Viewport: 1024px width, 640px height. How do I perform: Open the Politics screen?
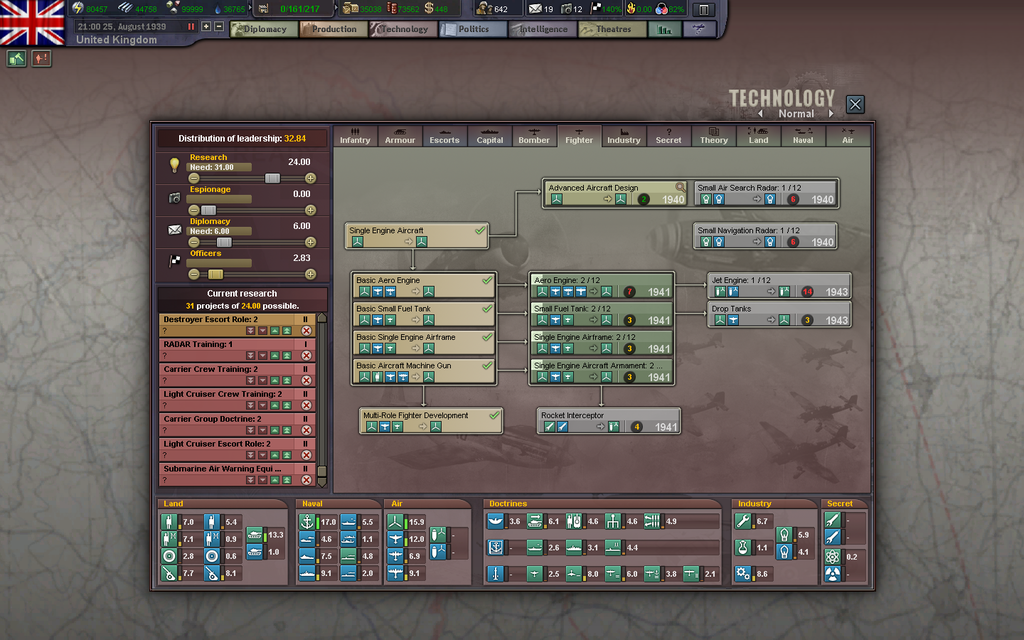point(473,29)
